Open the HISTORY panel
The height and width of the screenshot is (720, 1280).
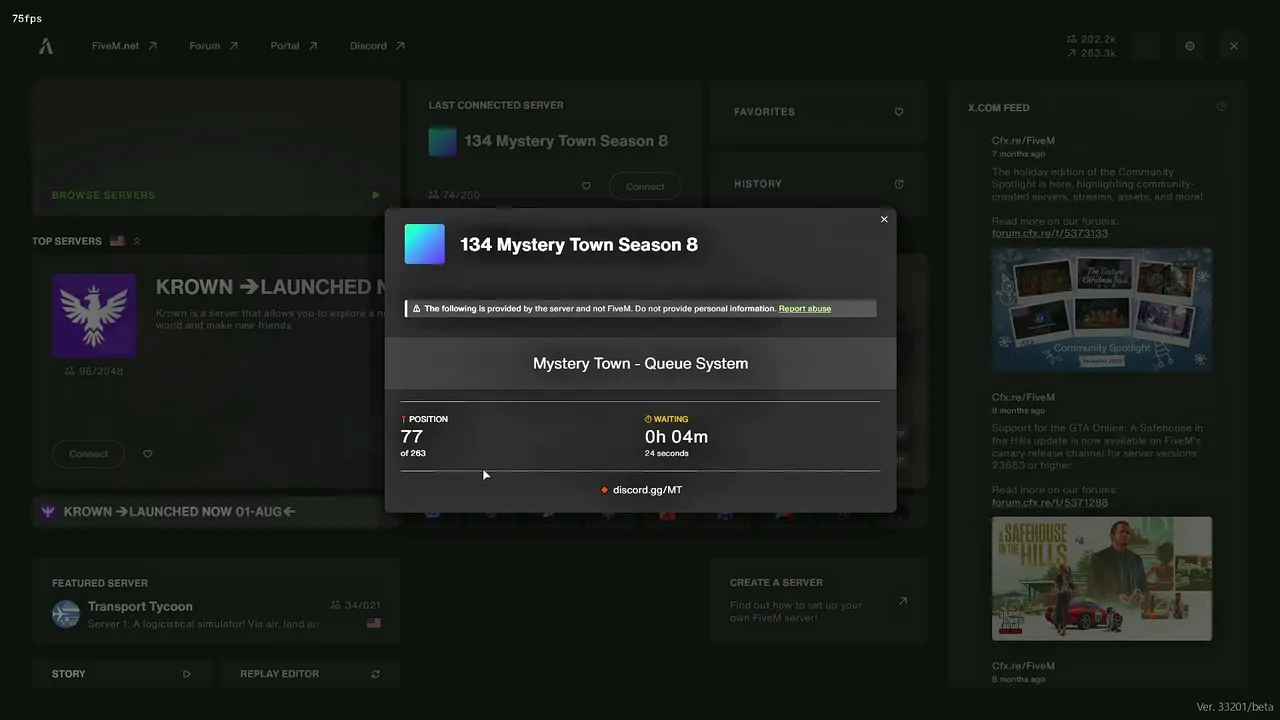[818, 183]
